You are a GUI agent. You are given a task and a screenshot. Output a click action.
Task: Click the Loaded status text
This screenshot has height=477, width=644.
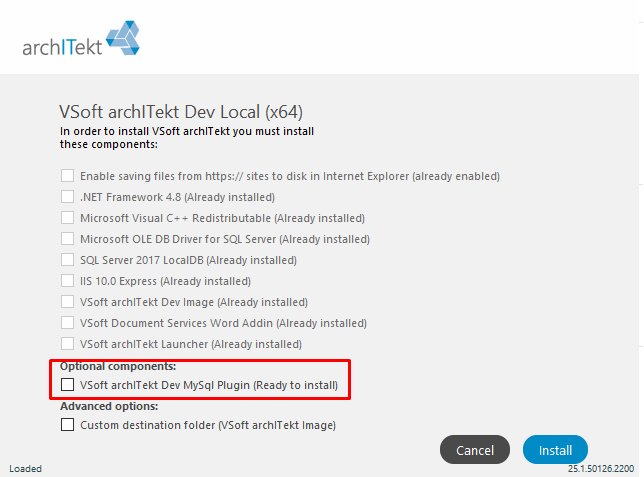pyautogui.click(x=25, y=469)
